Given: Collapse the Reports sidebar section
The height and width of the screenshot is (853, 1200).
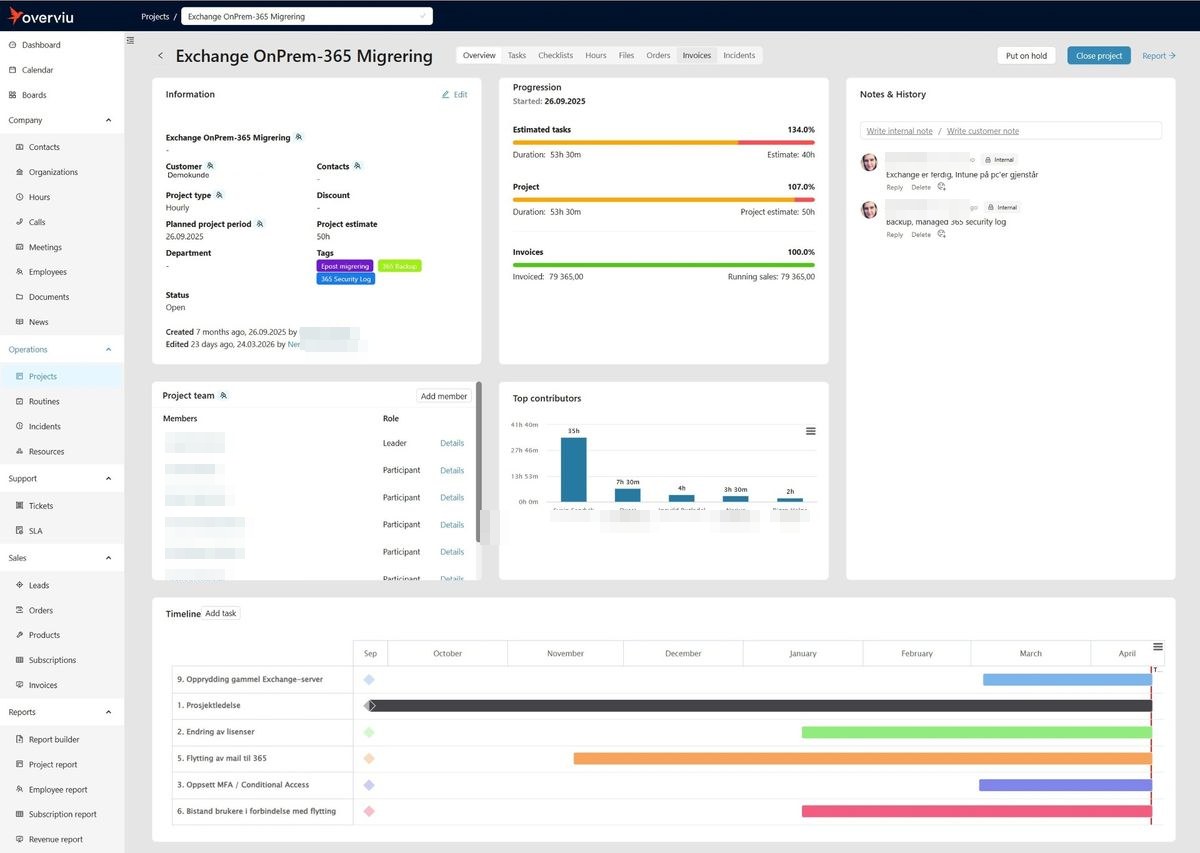Looking at the screenshot, I should pos(108,712).
